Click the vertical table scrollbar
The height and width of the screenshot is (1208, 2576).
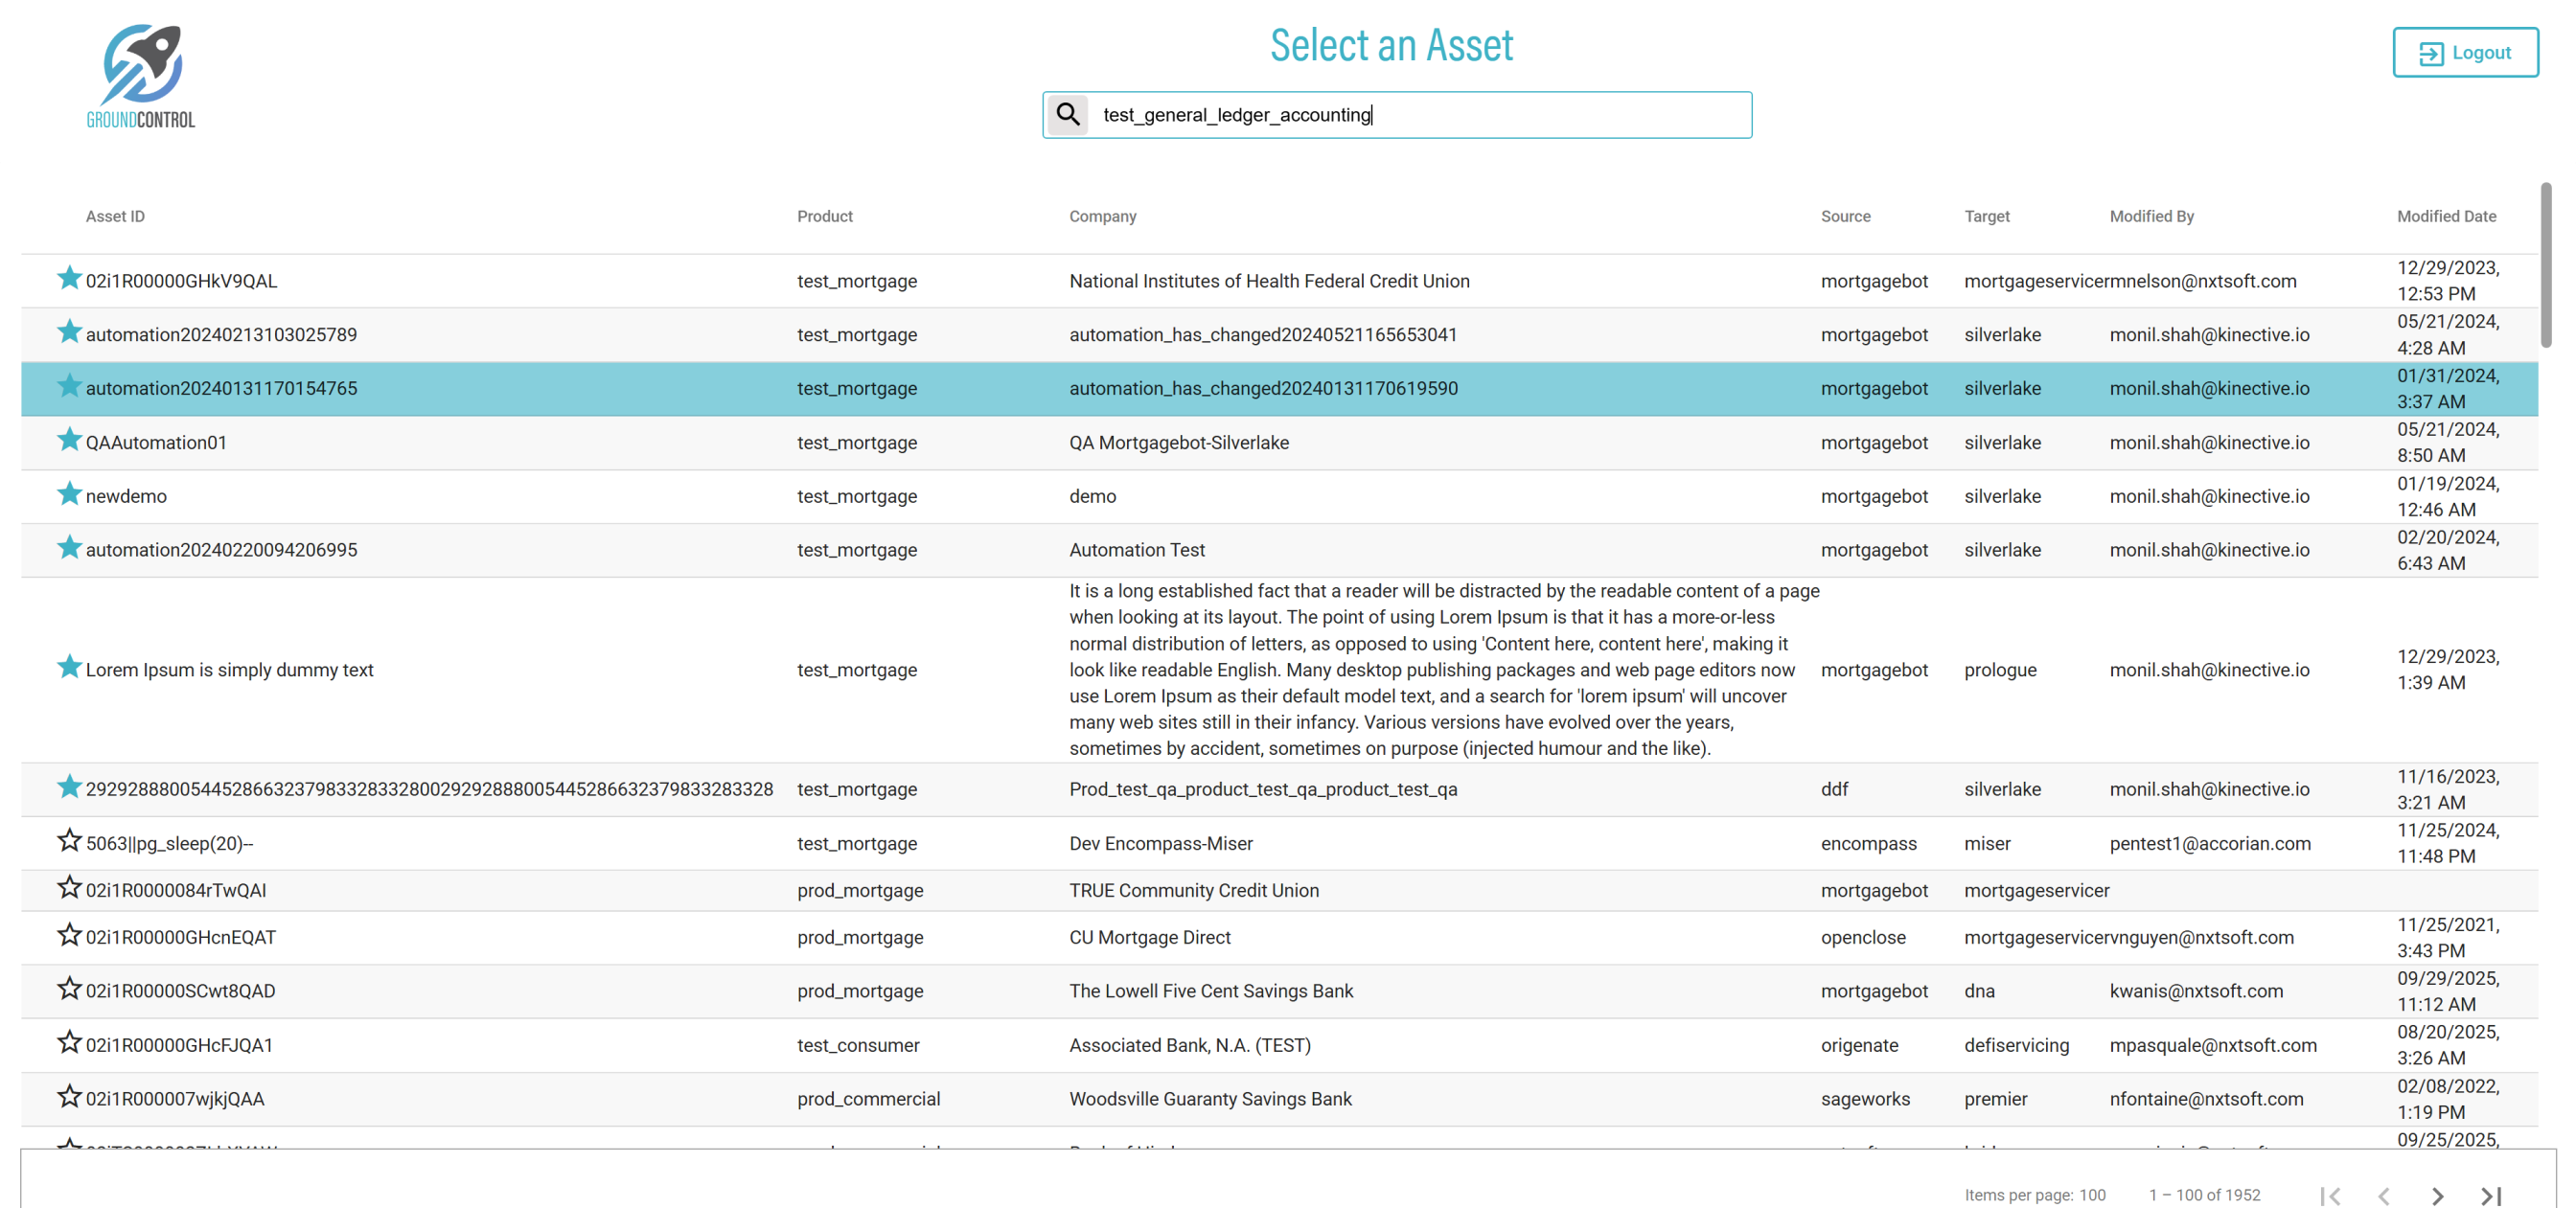(x=2545, y=265)
